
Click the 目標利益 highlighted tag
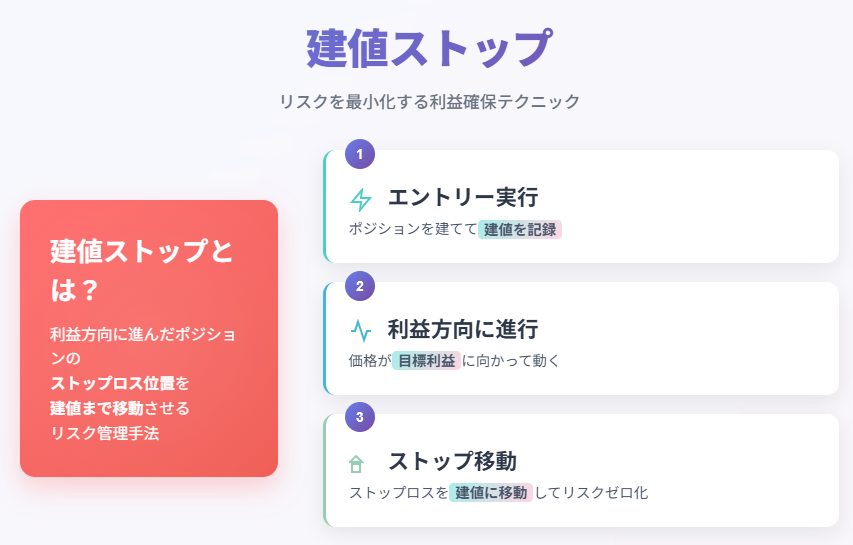coord(426,361)
